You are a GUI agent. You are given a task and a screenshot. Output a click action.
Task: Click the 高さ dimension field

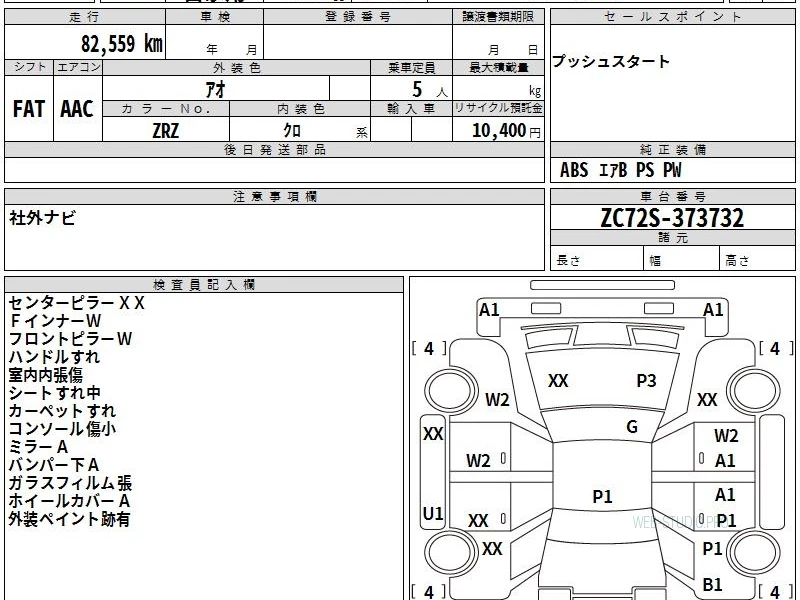757,259
